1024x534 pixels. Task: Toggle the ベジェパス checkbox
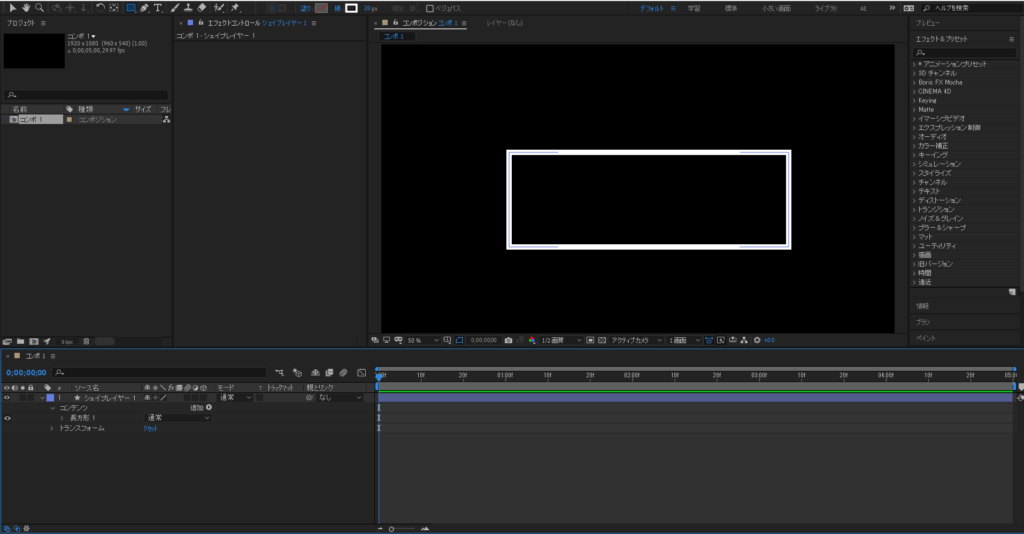pyautogui.click(x=430, y=8)
